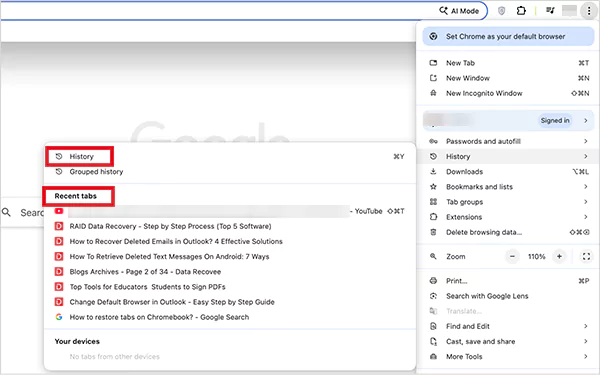
Task: Click the Signed in badge
Action: 555,121
